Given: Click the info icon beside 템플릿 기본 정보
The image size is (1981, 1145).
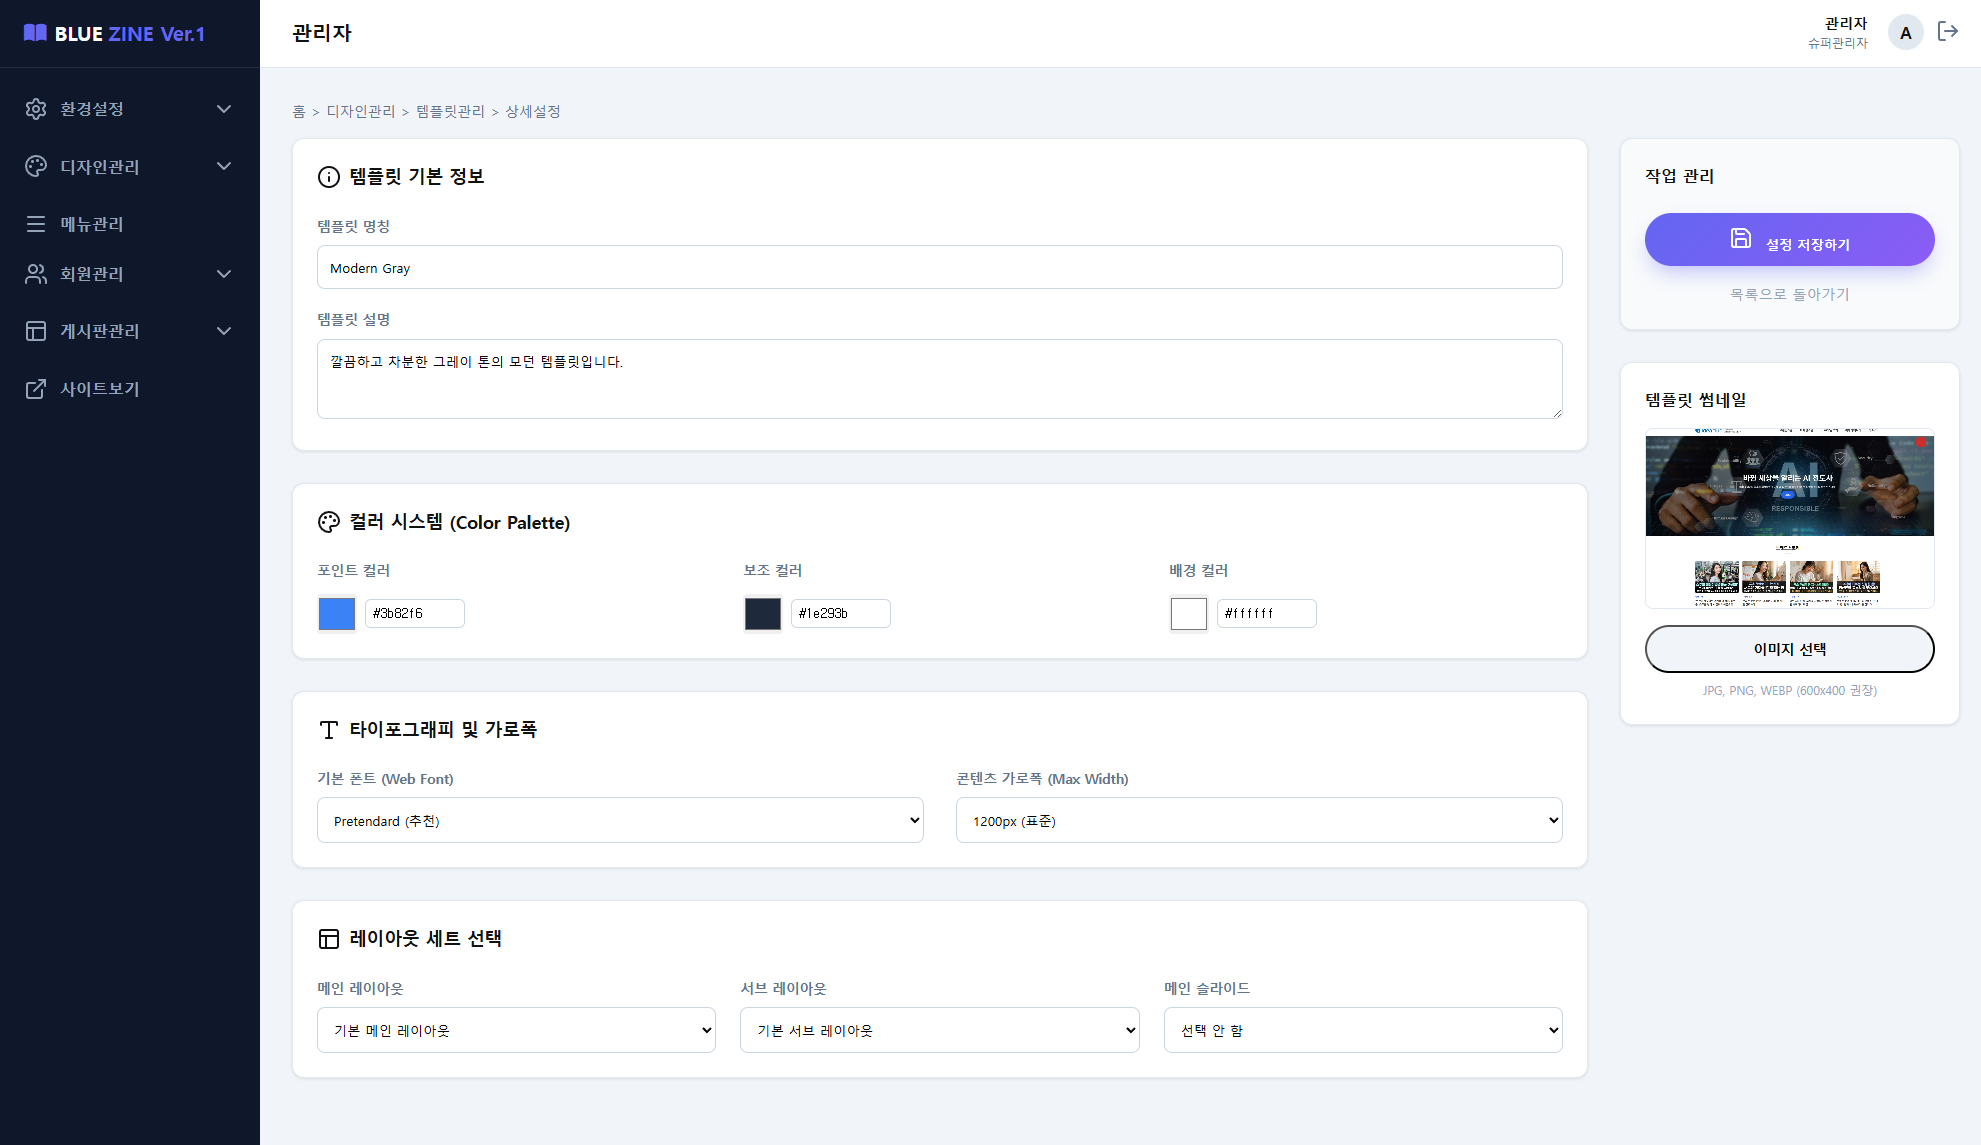Looking at the screenshot, I should [x=329, y=177].
